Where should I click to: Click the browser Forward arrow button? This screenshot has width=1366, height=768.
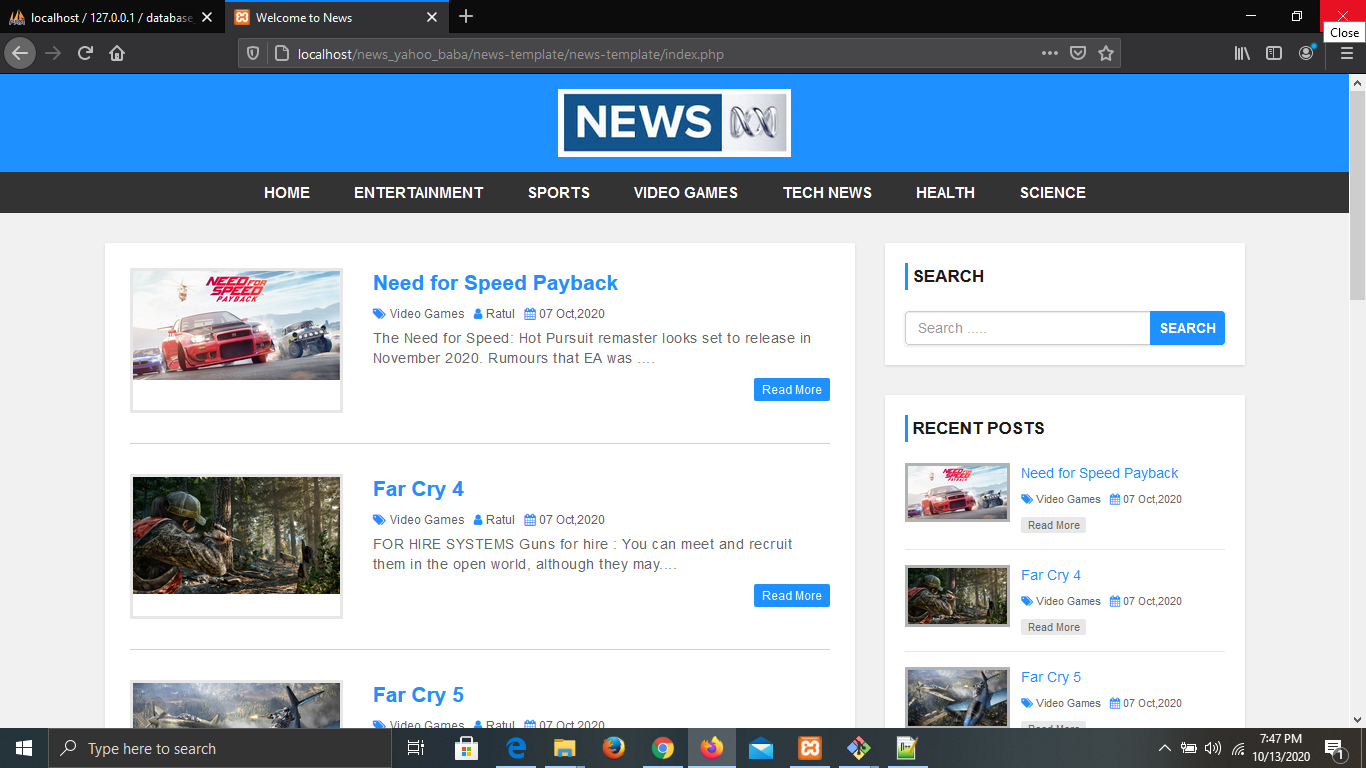[53, 53]
